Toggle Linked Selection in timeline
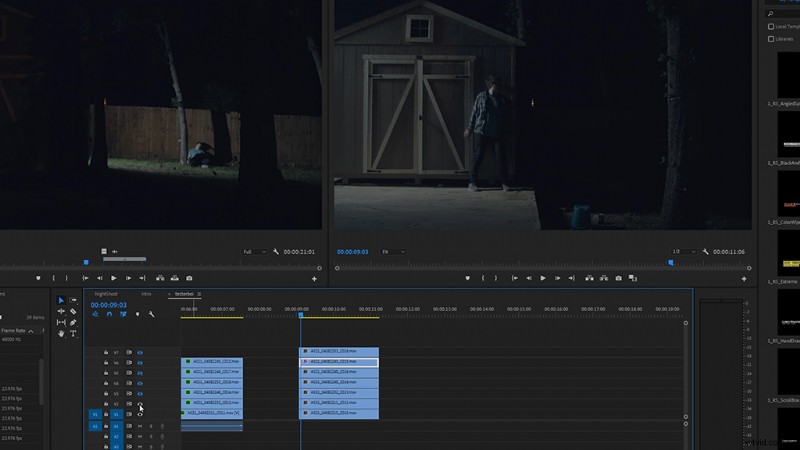The height and width of the screenshot is (450, 800). 123,314
